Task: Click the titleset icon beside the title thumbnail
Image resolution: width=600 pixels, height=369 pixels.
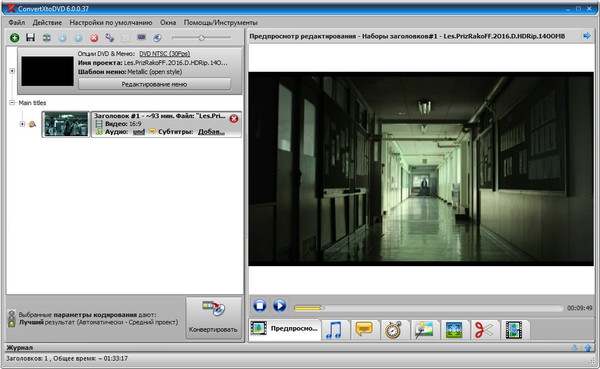Action: click(33, 124)
